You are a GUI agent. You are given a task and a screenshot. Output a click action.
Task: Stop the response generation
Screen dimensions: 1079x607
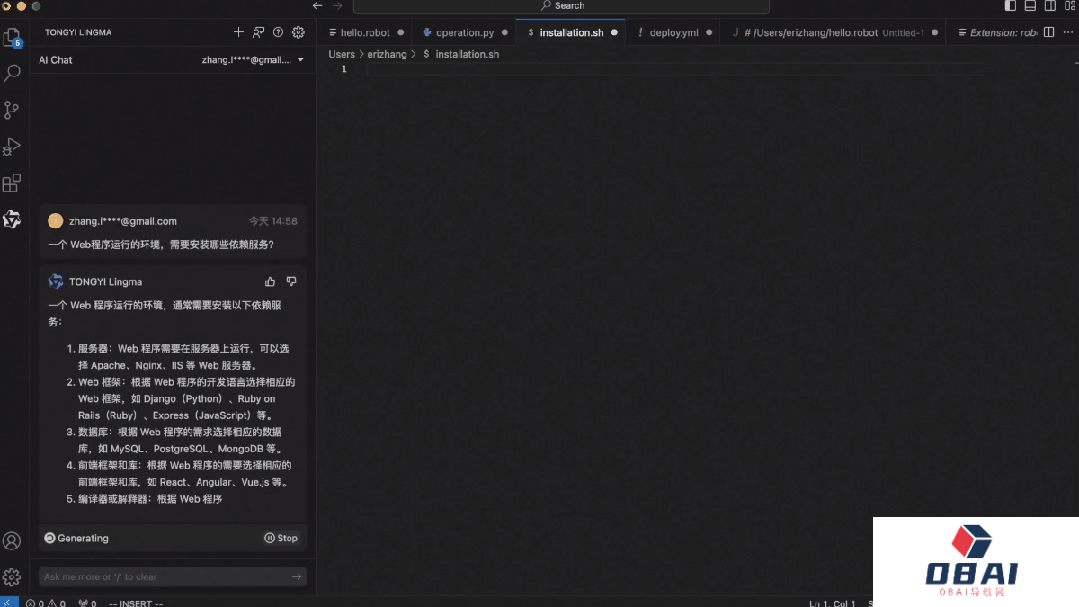pyautogui.click(x=281, y=538)
